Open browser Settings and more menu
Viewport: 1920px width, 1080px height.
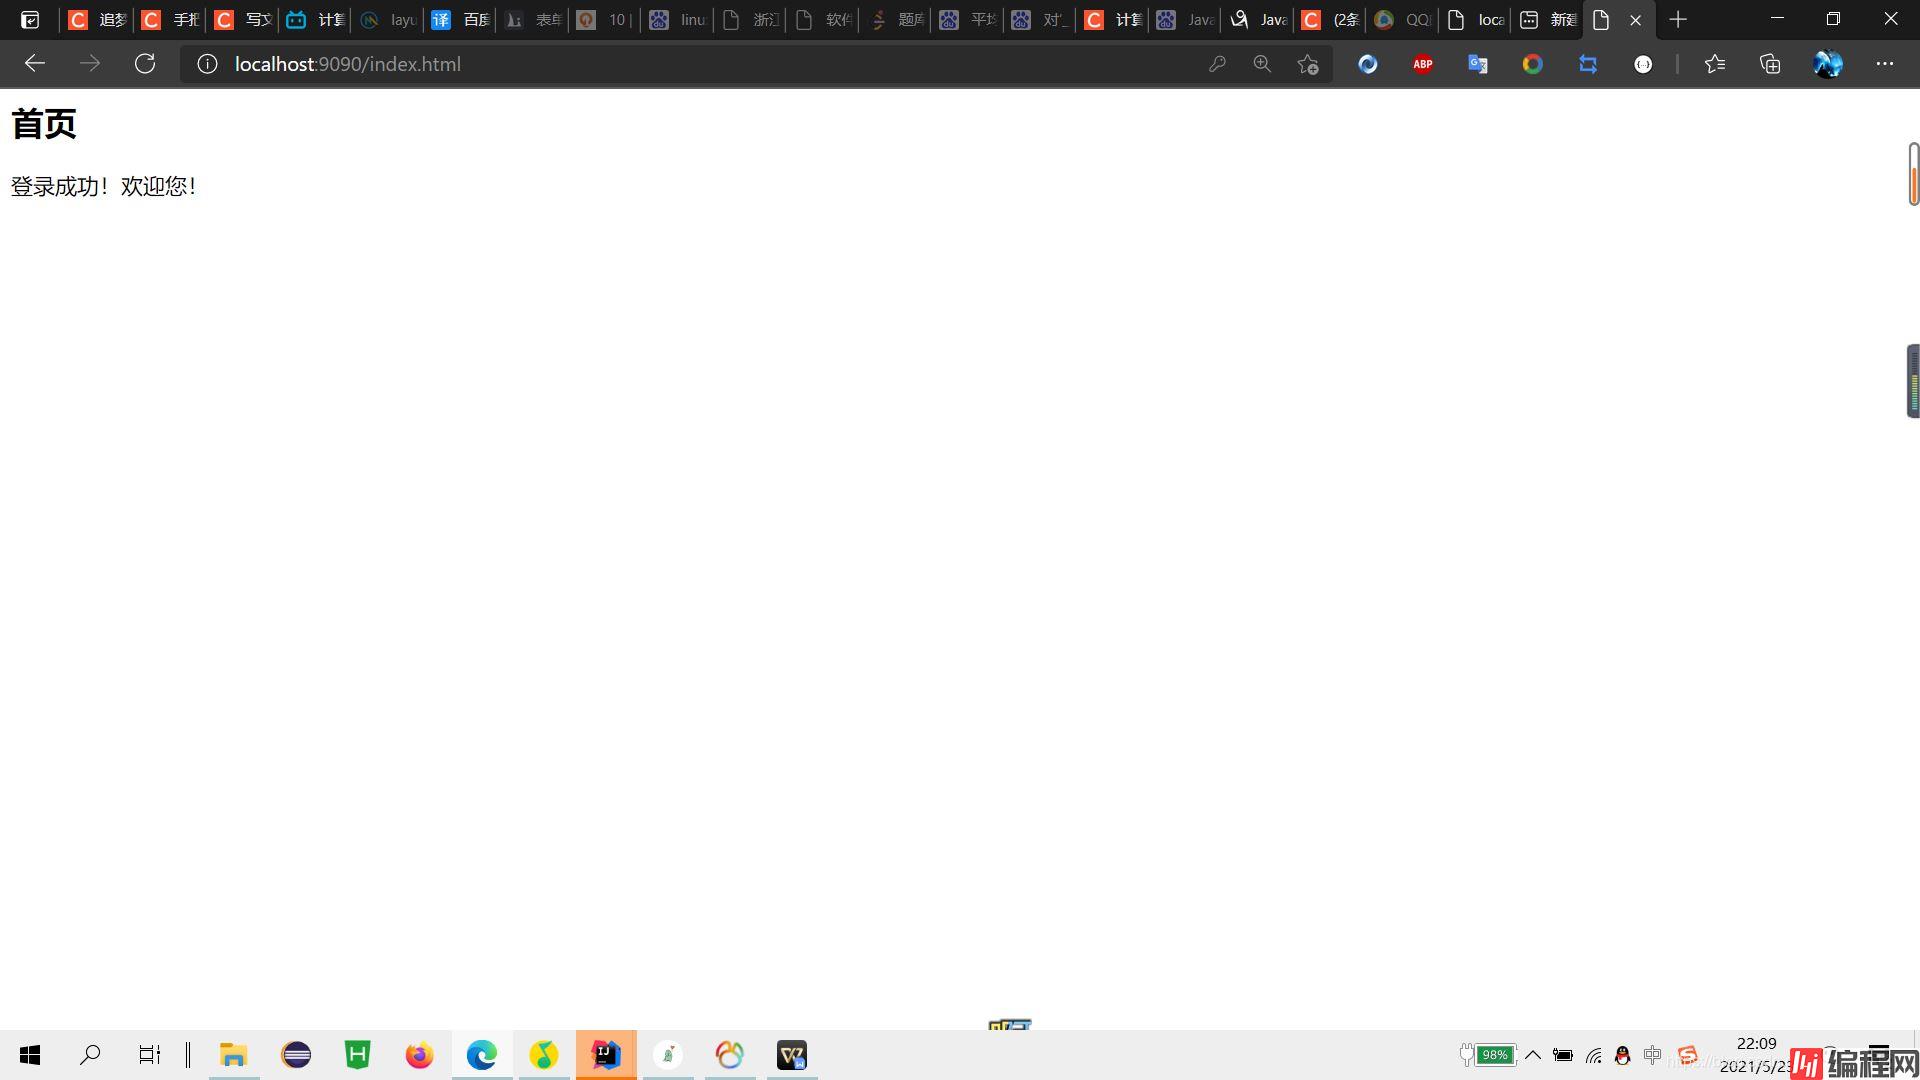[1885, 64]
